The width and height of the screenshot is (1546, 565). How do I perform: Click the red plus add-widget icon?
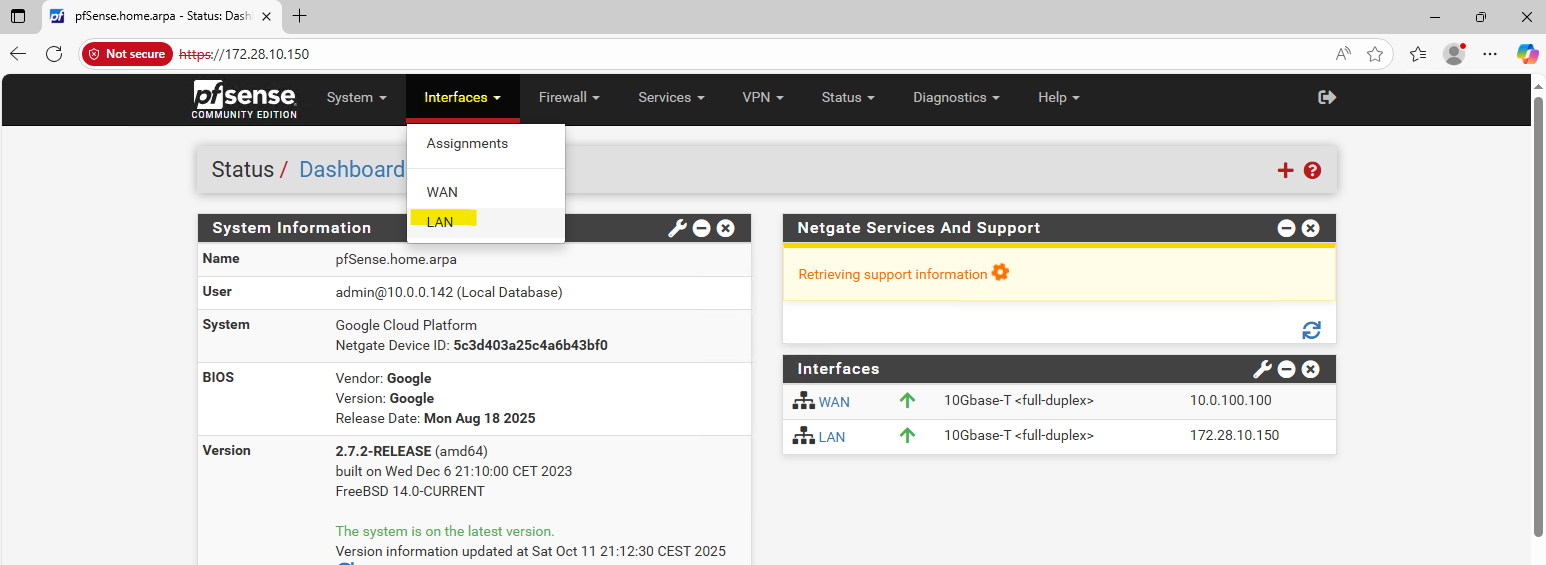click(1286, 171)
